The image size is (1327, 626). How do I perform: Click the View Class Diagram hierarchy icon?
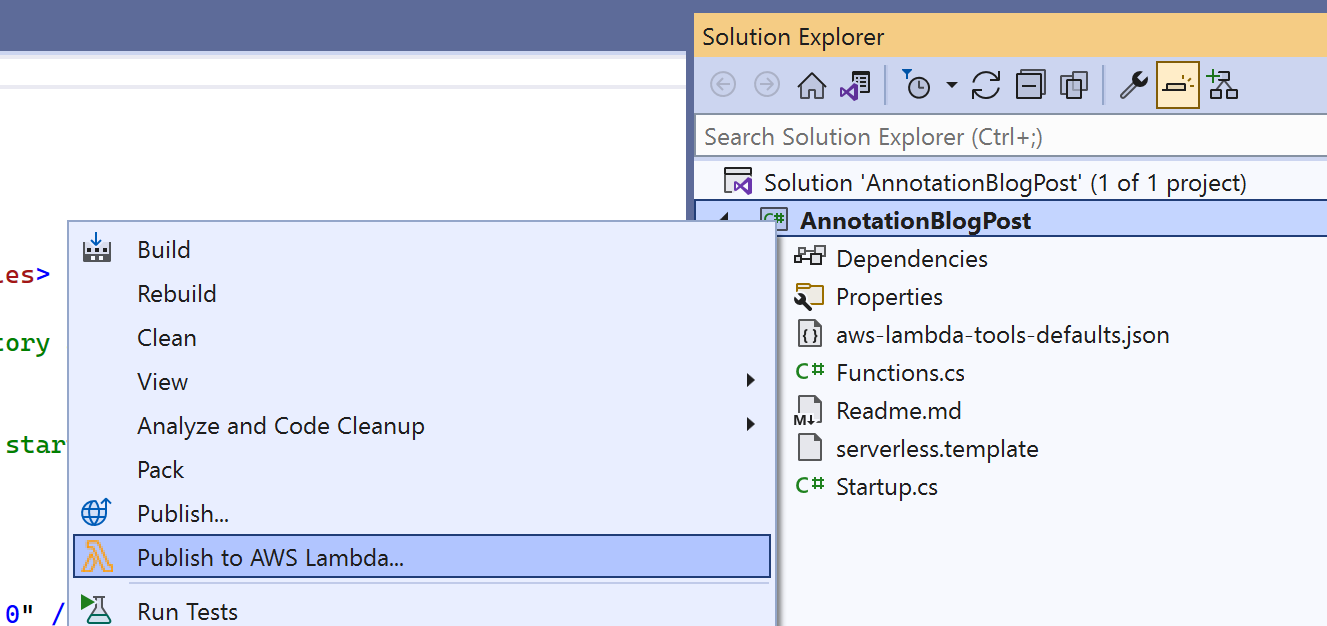[1222, 85]
